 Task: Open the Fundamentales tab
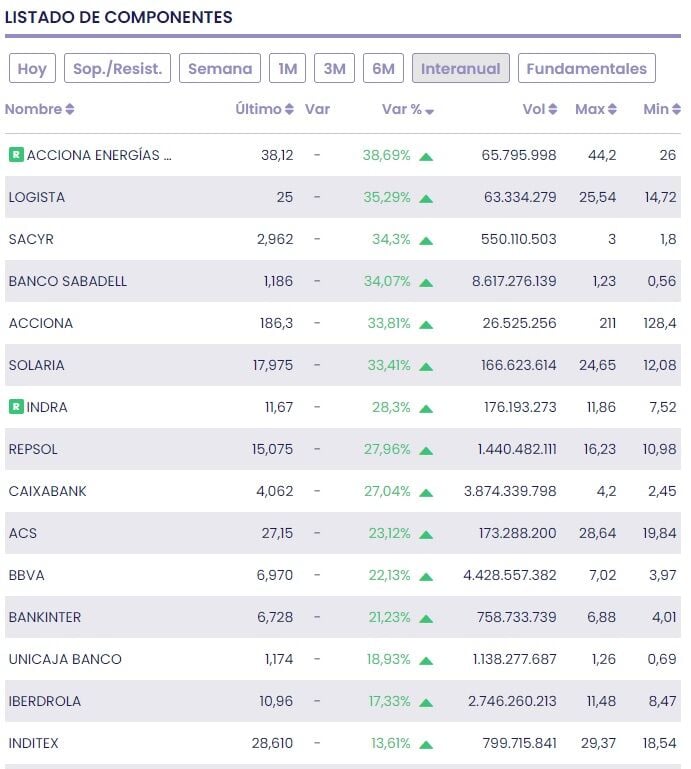tap(586, 68)
